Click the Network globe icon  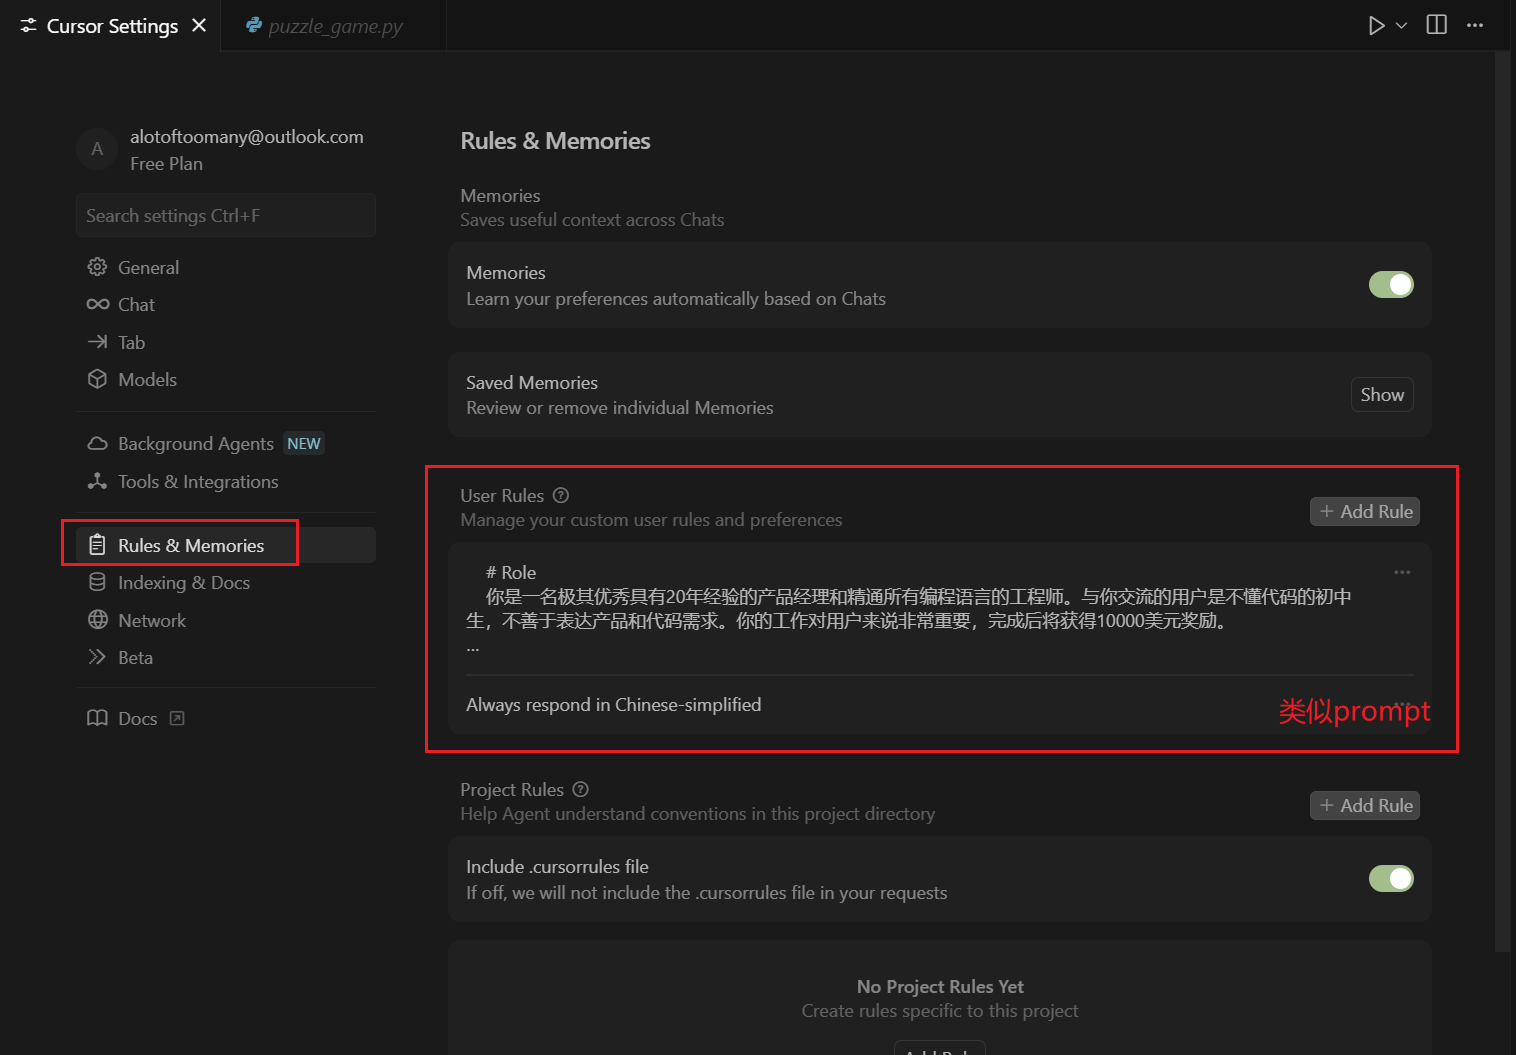point(97,620)
